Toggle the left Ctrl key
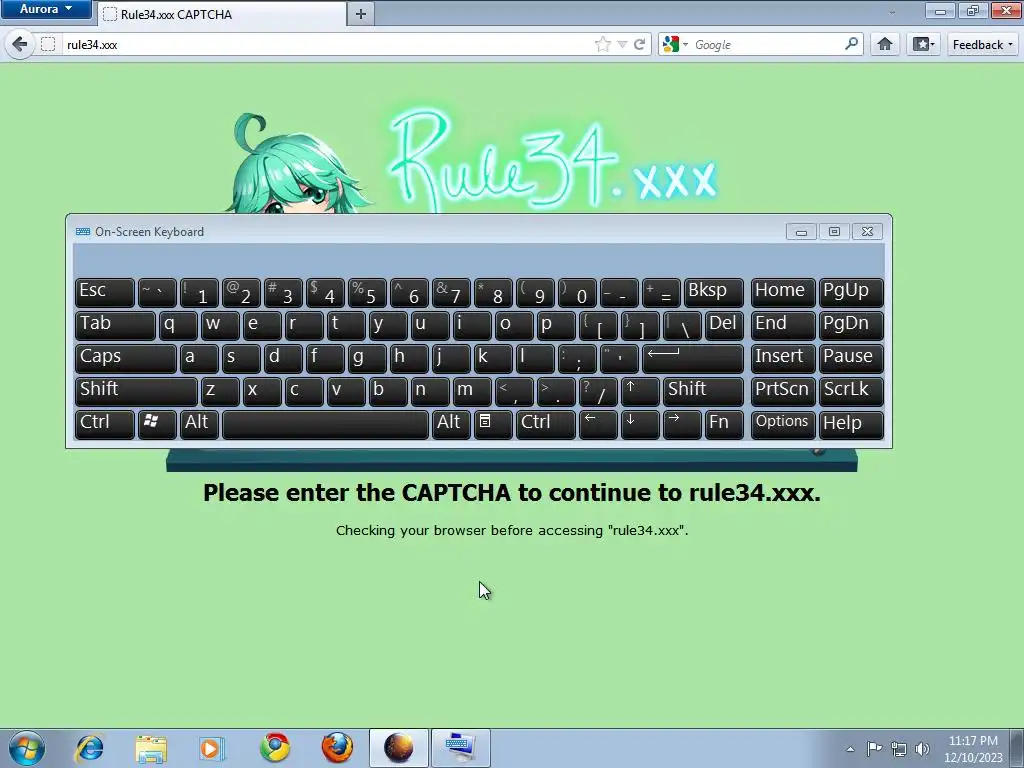Viewport: 1024px width, 768px height. coord(104,424)
